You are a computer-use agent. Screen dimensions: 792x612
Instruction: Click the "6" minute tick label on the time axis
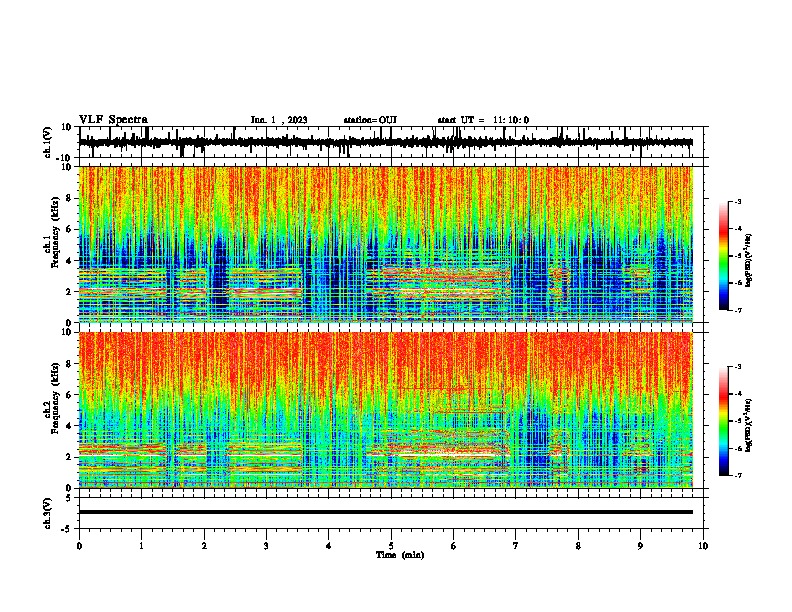pyautogui.click(x=454, y=546)
